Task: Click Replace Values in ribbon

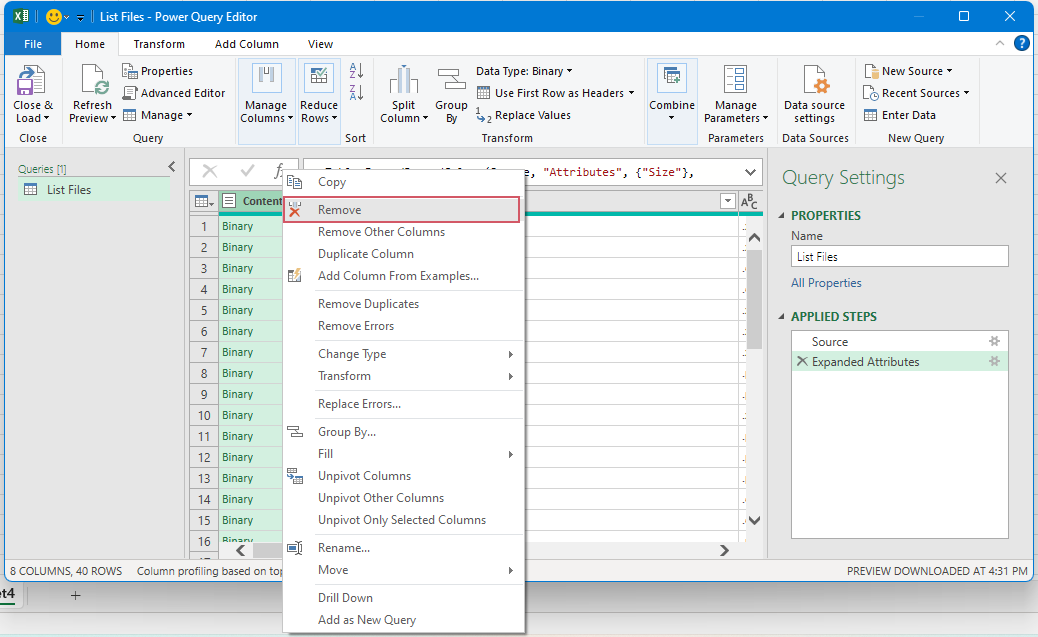Action: [523, 115]
